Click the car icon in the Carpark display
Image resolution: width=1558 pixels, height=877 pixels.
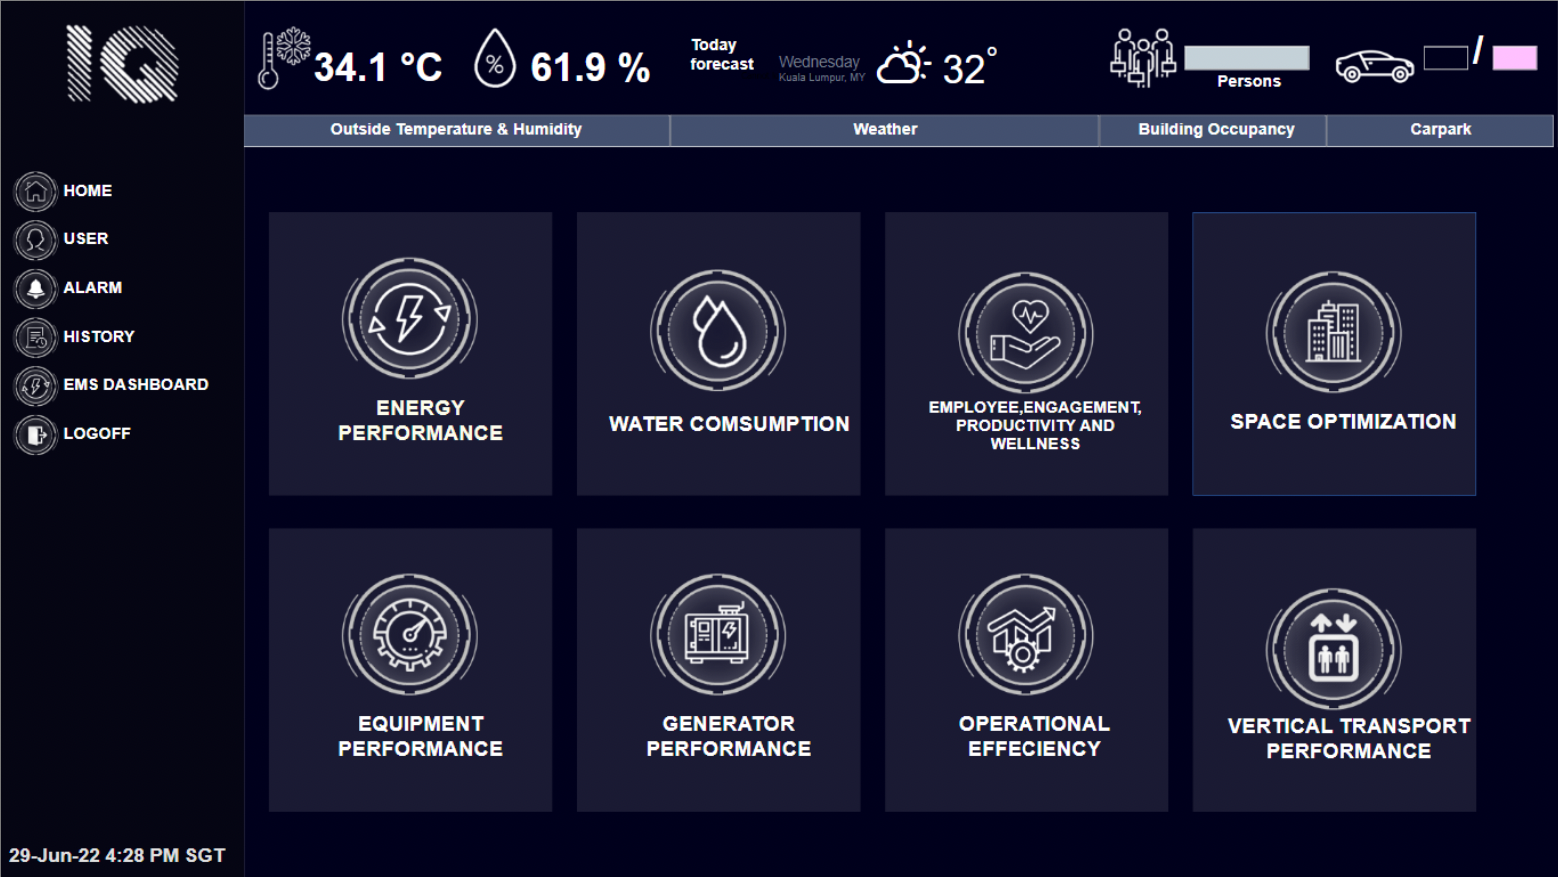point(1374,62)
